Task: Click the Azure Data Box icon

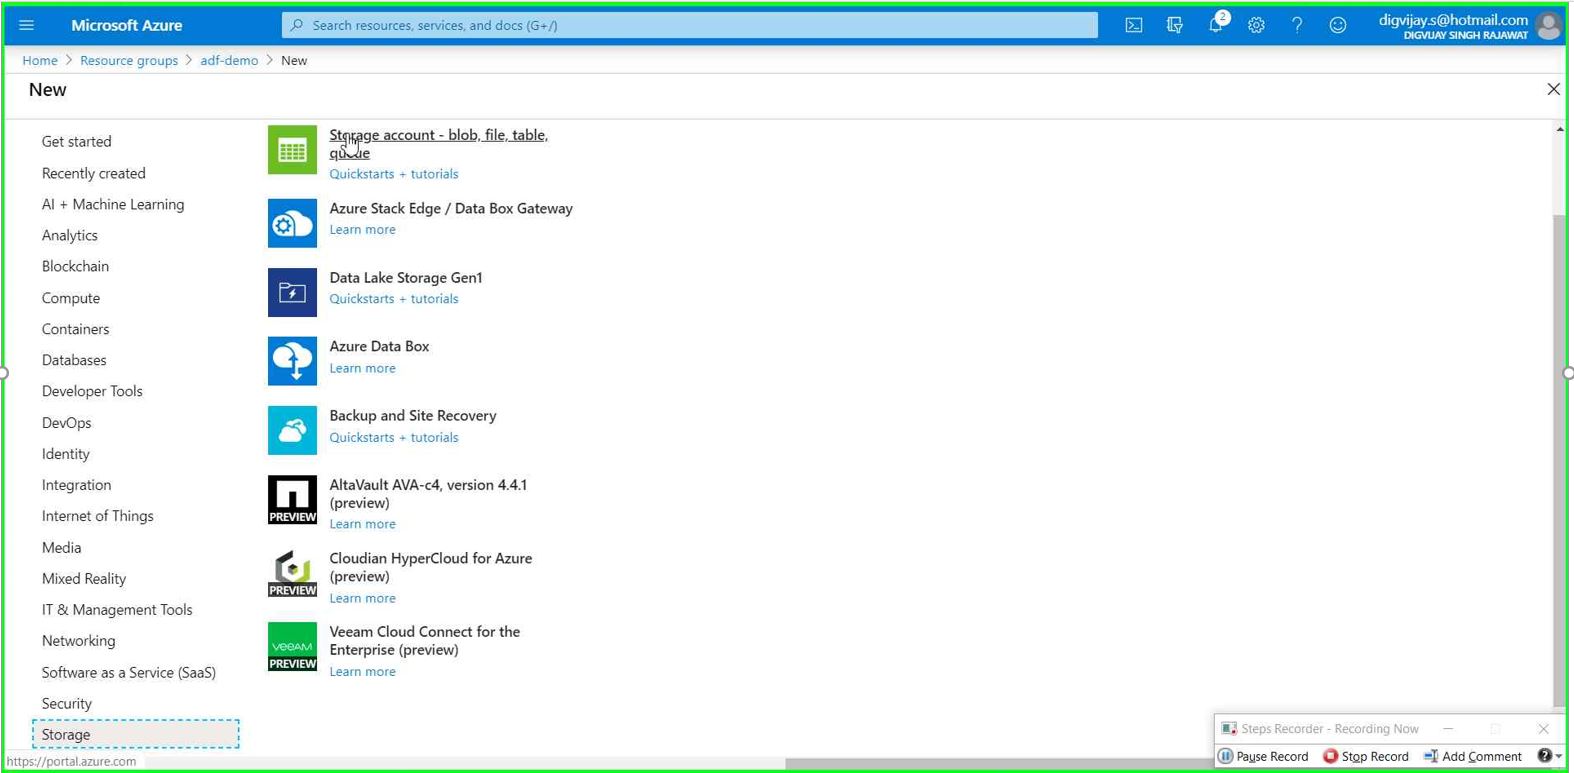Action: pos(292,361)
